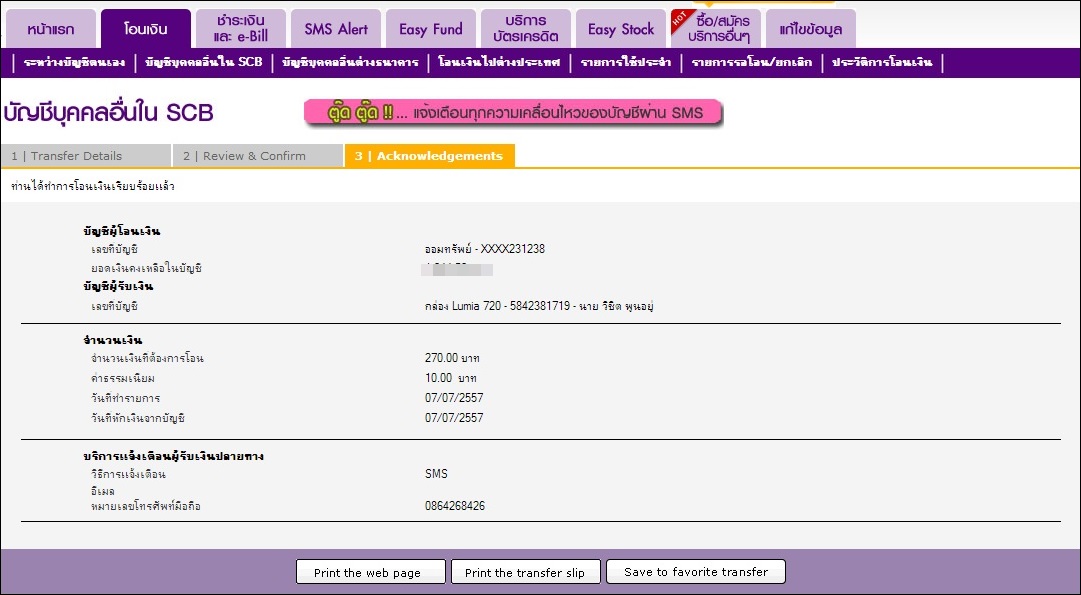Click the บริการแจ้งเตือนผู้รับเงินปลายทาง heading
The image size is (1081, 595).
pos(174,456)
